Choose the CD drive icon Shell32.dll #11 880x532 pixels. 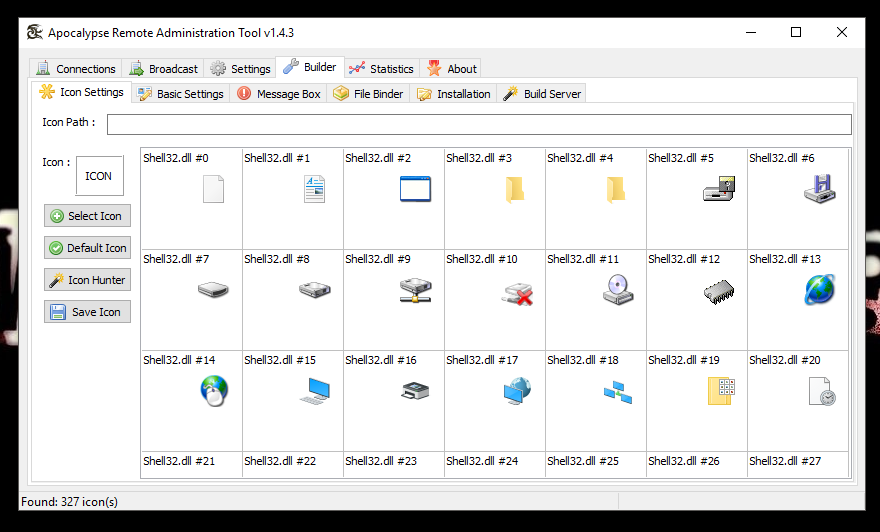[618, 290]
